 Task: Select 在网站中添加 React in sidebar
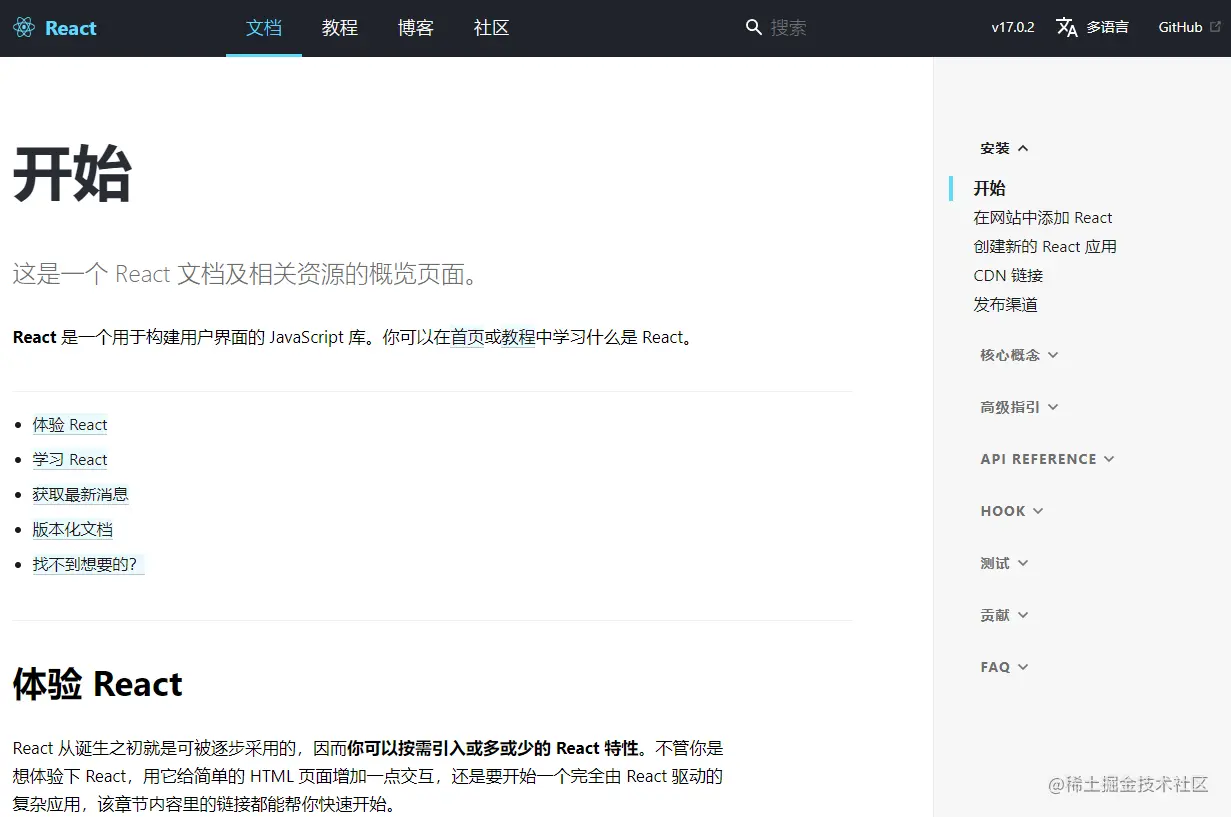coord(1043,217)
